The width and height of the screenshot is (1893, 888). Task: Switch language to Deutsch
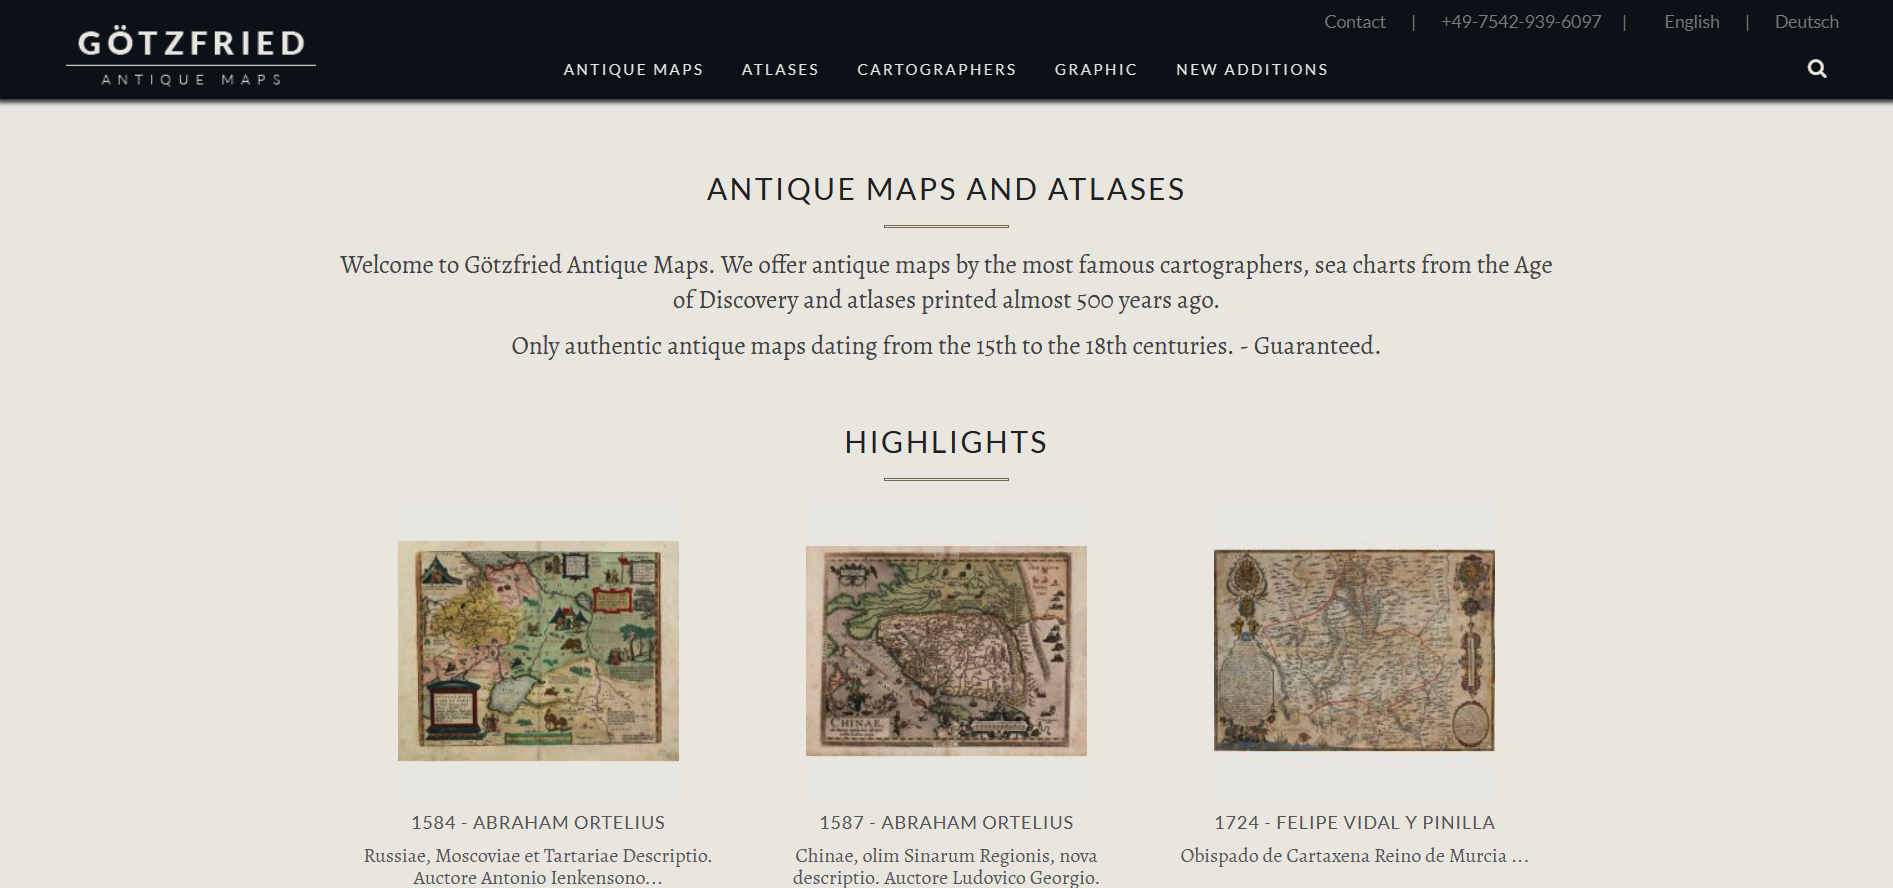tap(1806, 22)
